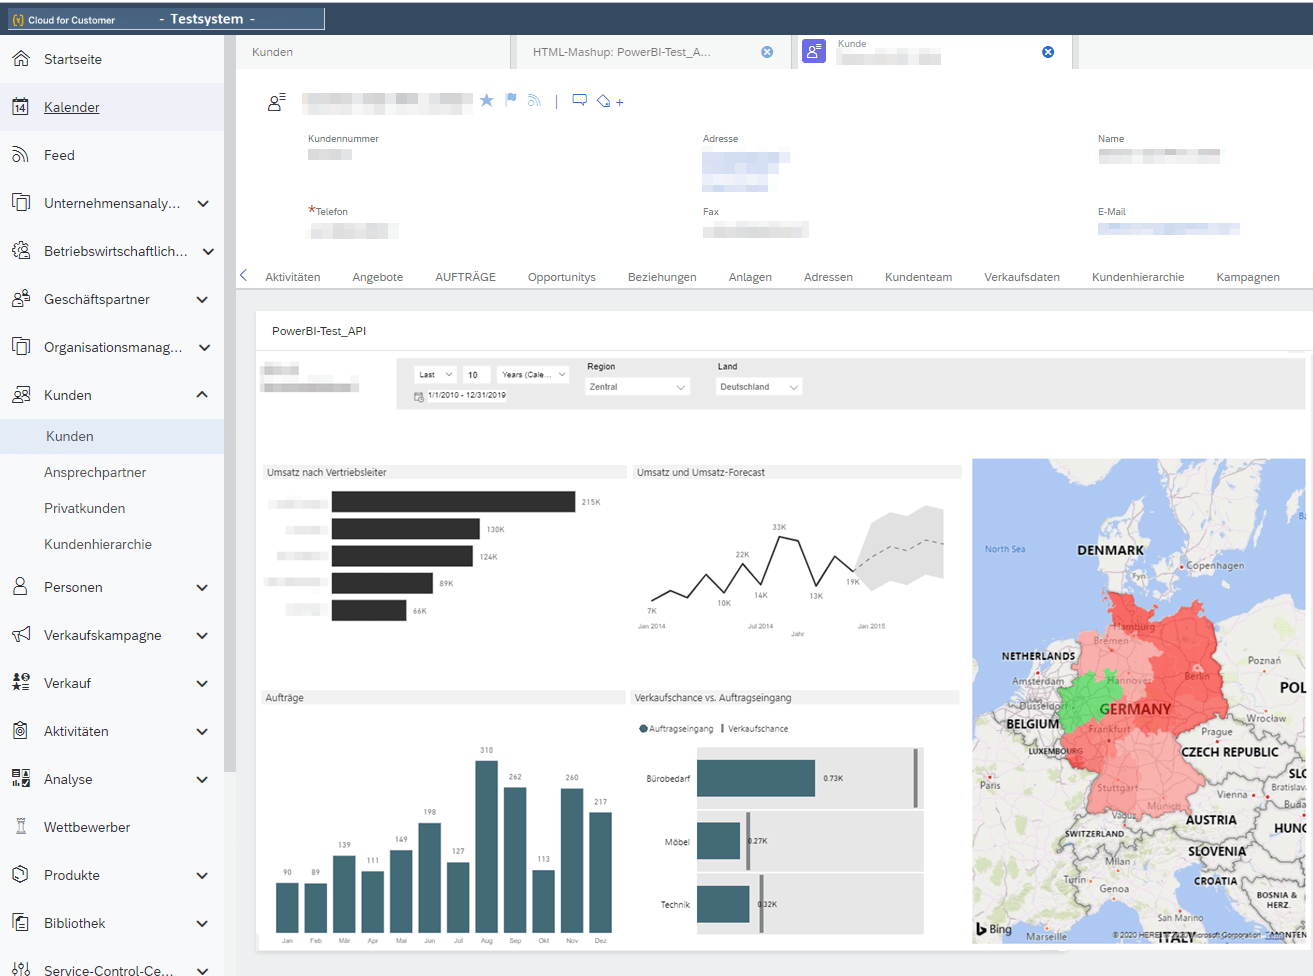This screenshot has width=1313, height=976.
Task: Open the Land dropdown showing Deutschland
Action: 760,387
